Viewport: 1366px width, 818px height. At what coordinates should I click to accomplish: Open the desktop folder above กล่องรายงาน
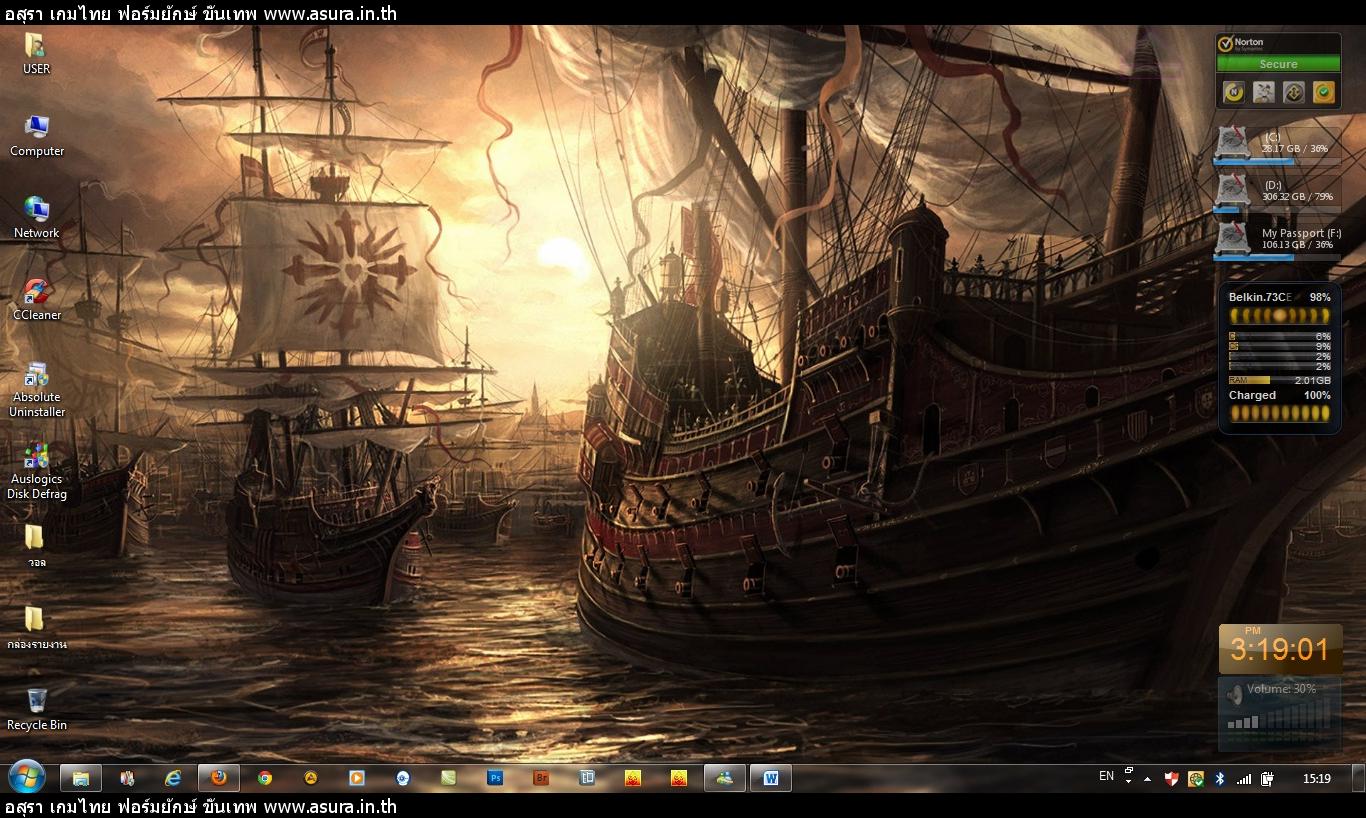point(36,545)
